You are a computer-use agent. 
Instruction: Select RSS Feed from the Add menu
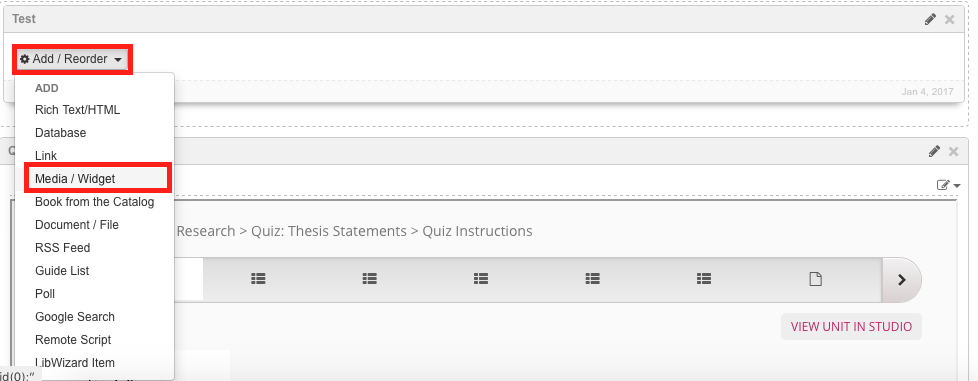point(62,248)
